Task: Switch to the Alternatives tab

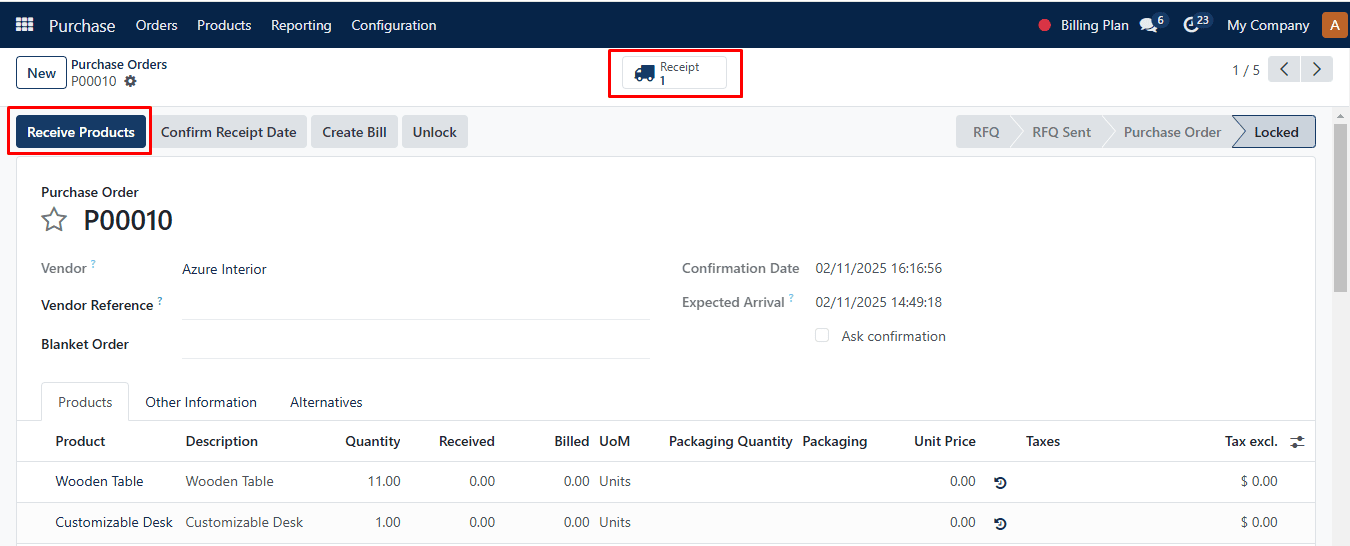Action: tap(326, 402)
